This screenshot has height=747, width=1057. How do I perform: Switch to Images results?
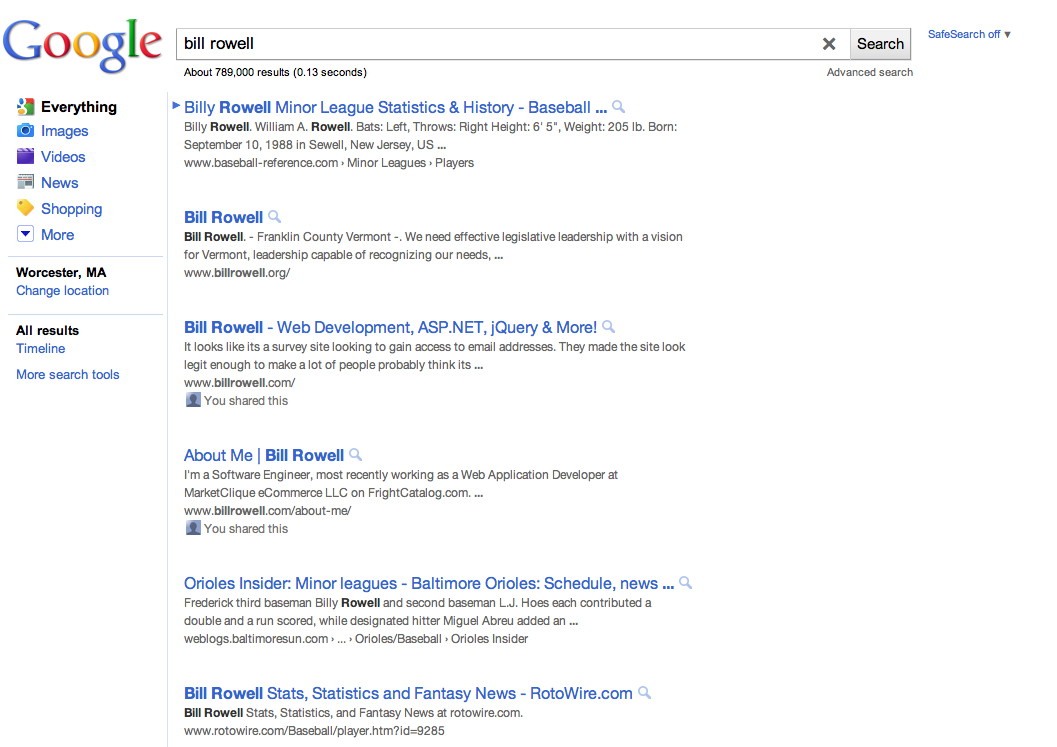pos(65,131)
